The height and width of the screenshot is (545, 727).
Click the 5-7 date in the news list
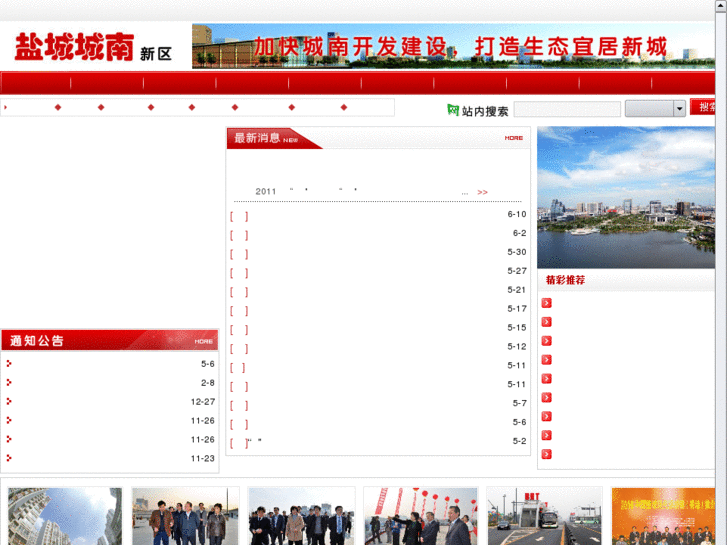pos(519,403)
